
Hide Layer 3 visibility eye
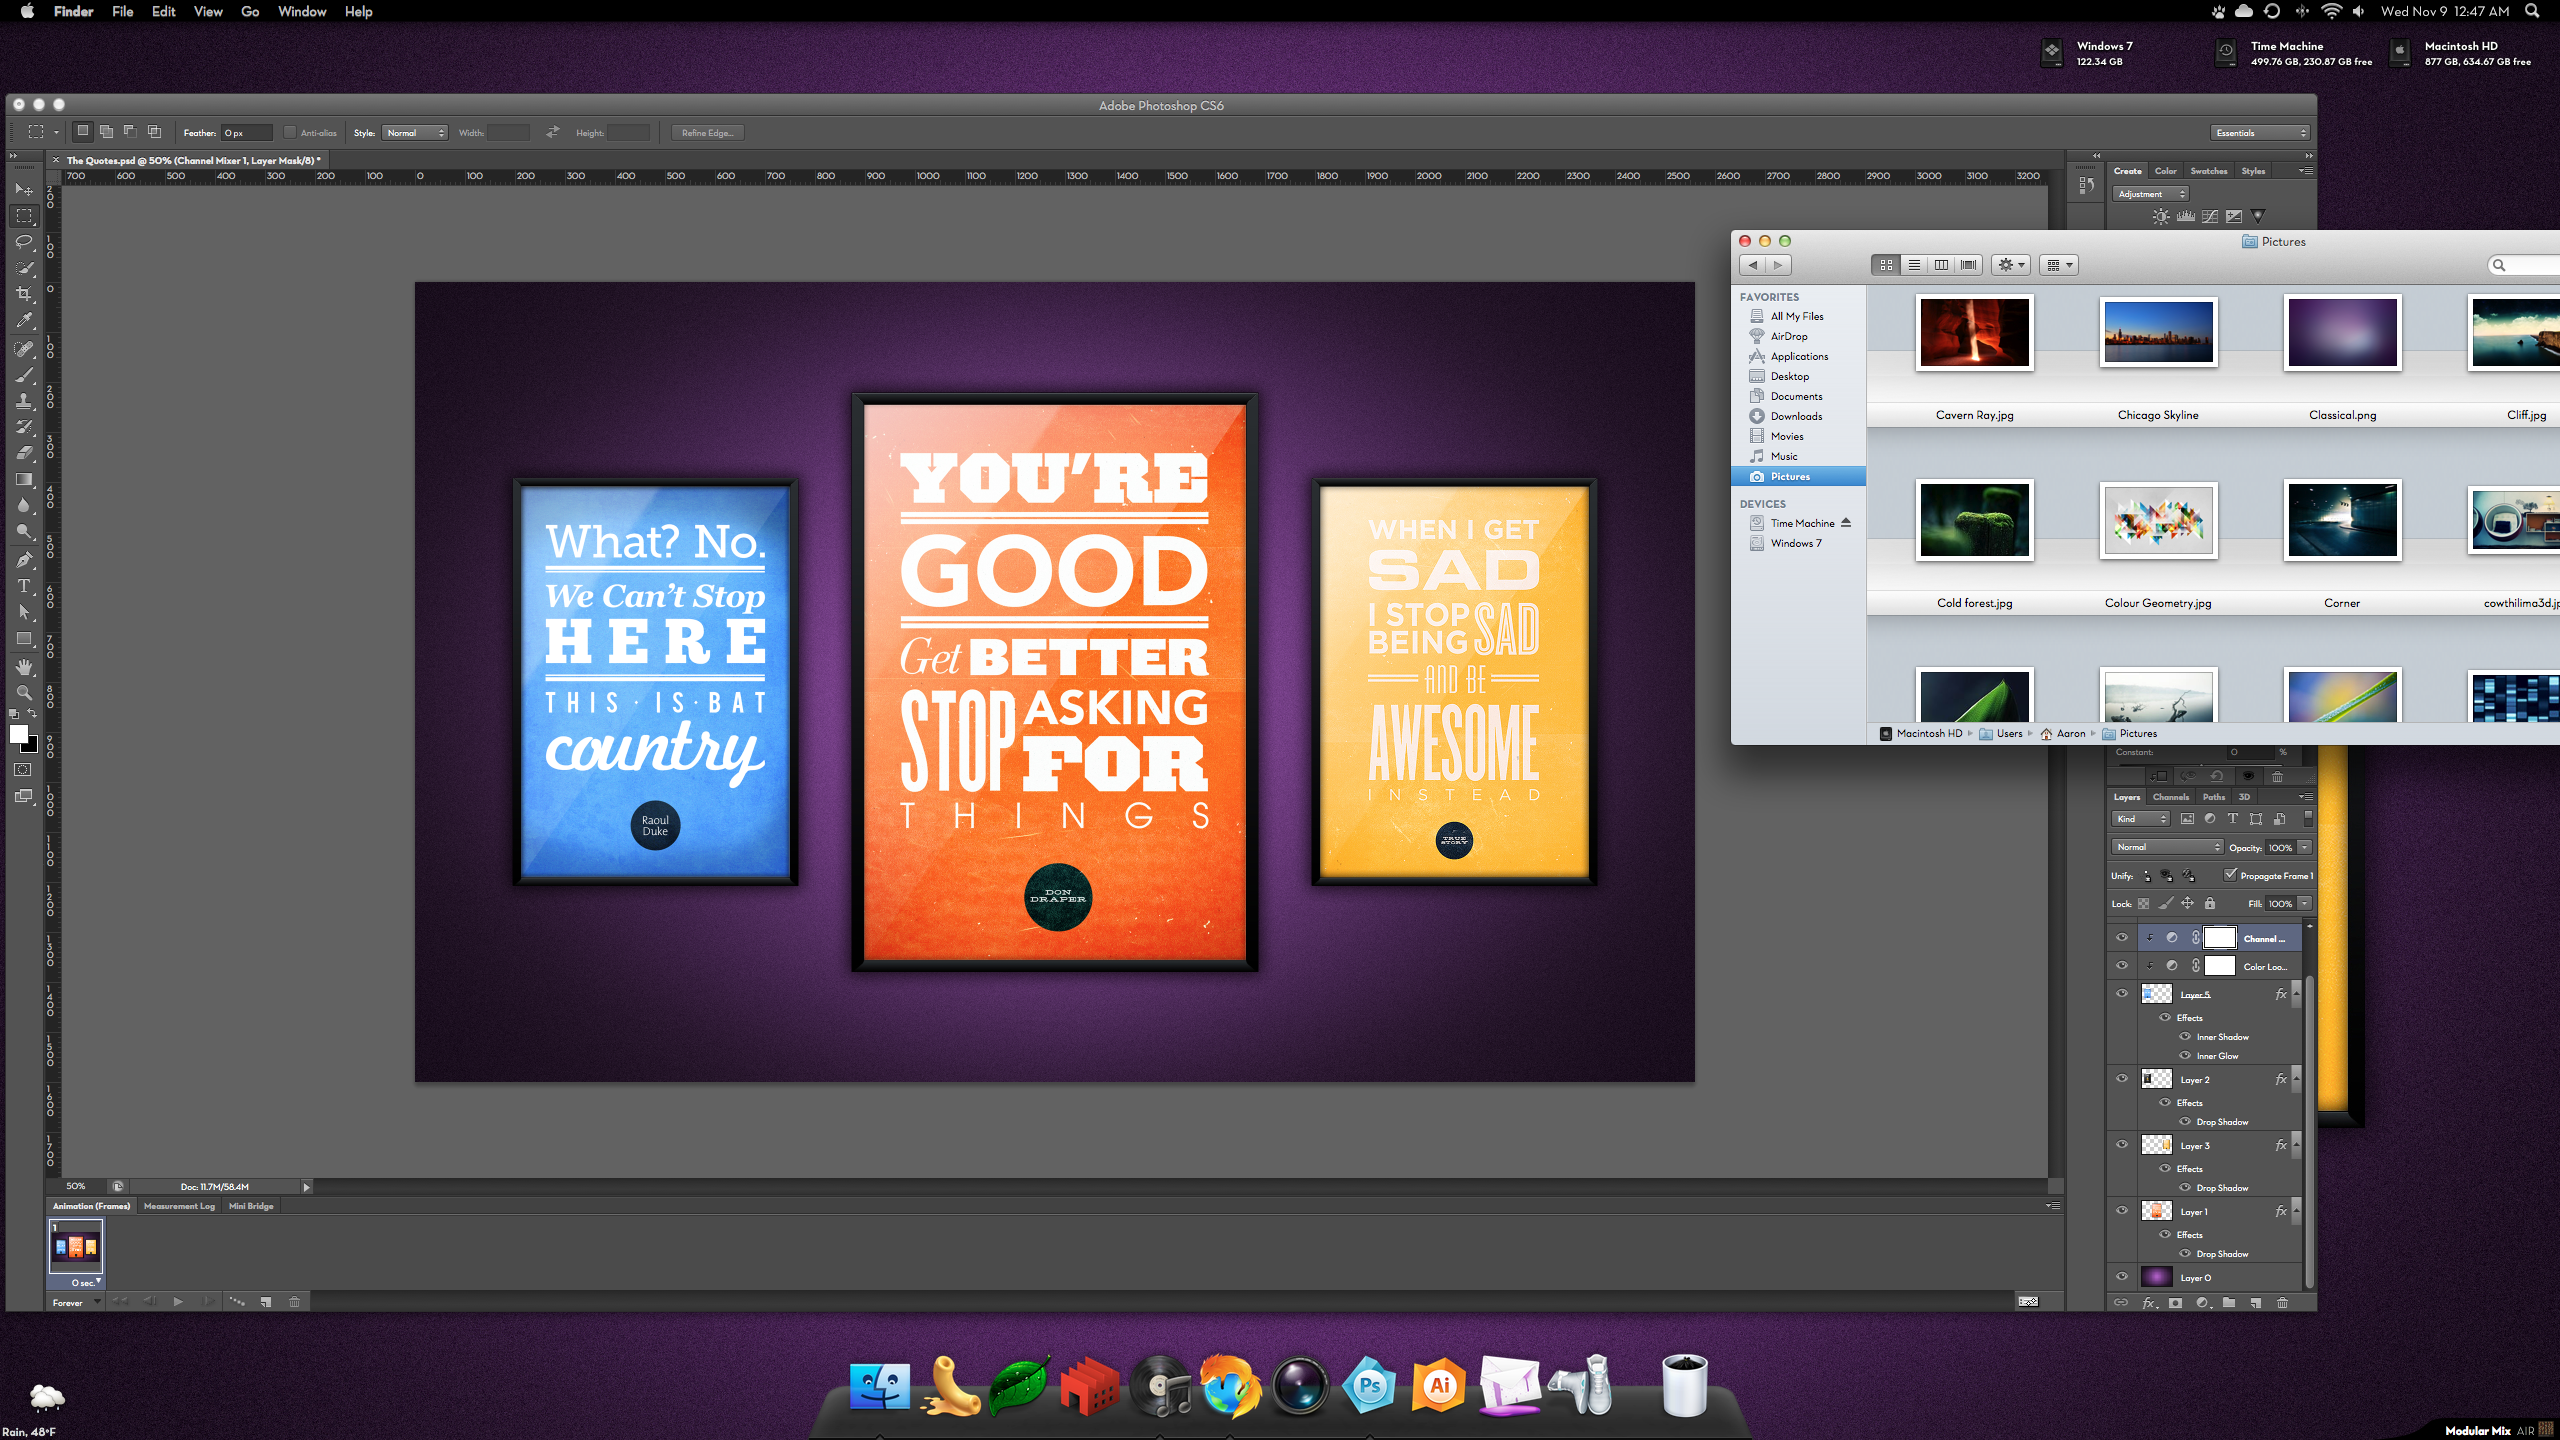pos(2122,1145)
